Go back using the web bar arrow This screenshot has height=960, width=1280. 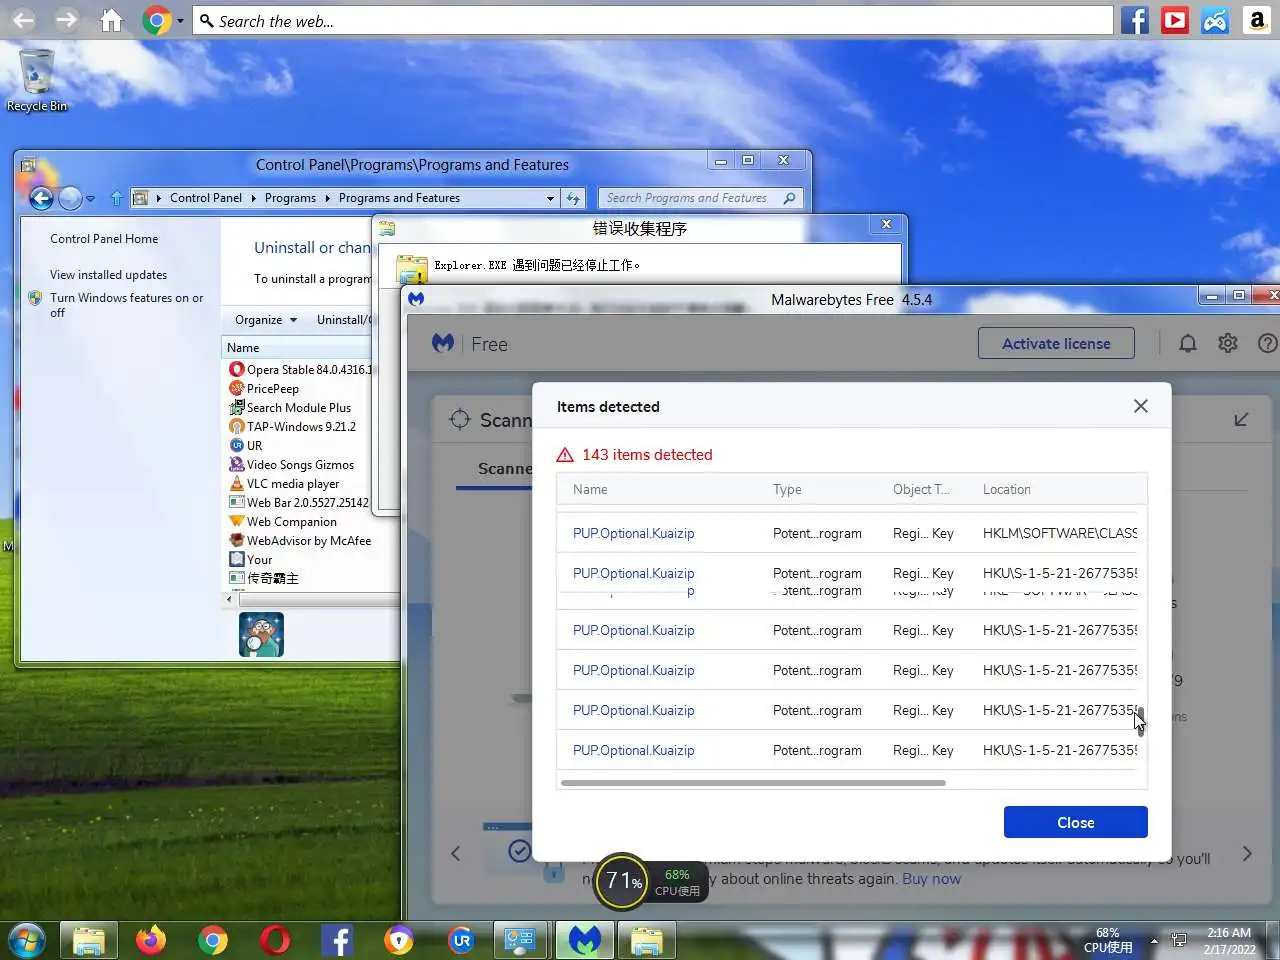tap(23, 20)
